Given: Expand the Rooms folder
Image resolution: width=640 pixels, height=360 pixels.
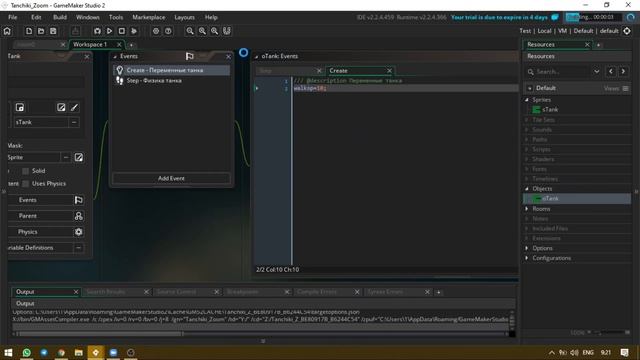Looking at the screenshot, I should pos(527,209).
